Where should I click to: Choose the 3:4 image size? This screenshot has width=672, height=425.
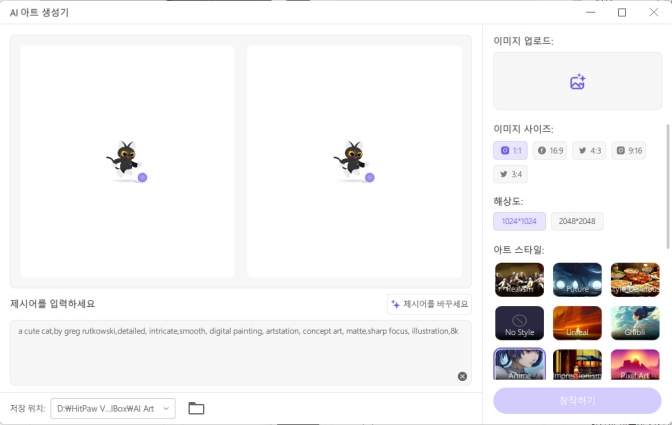[x=510, y=174]
